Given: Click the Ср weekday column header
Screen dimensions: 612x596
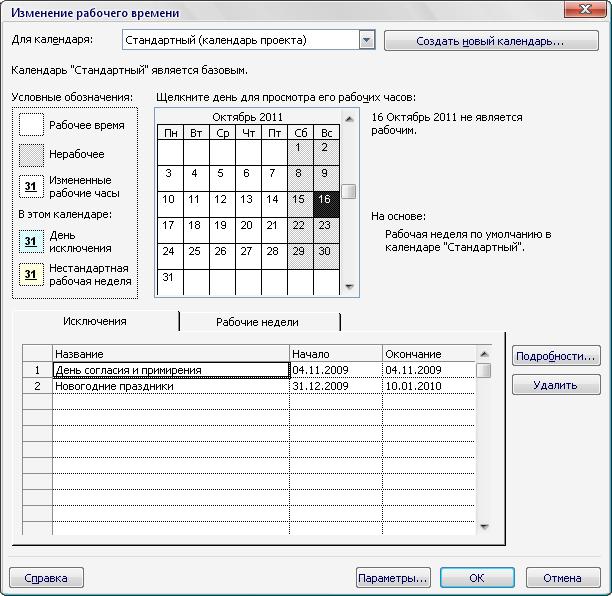Looking at the screenshot, I should 222,133.
